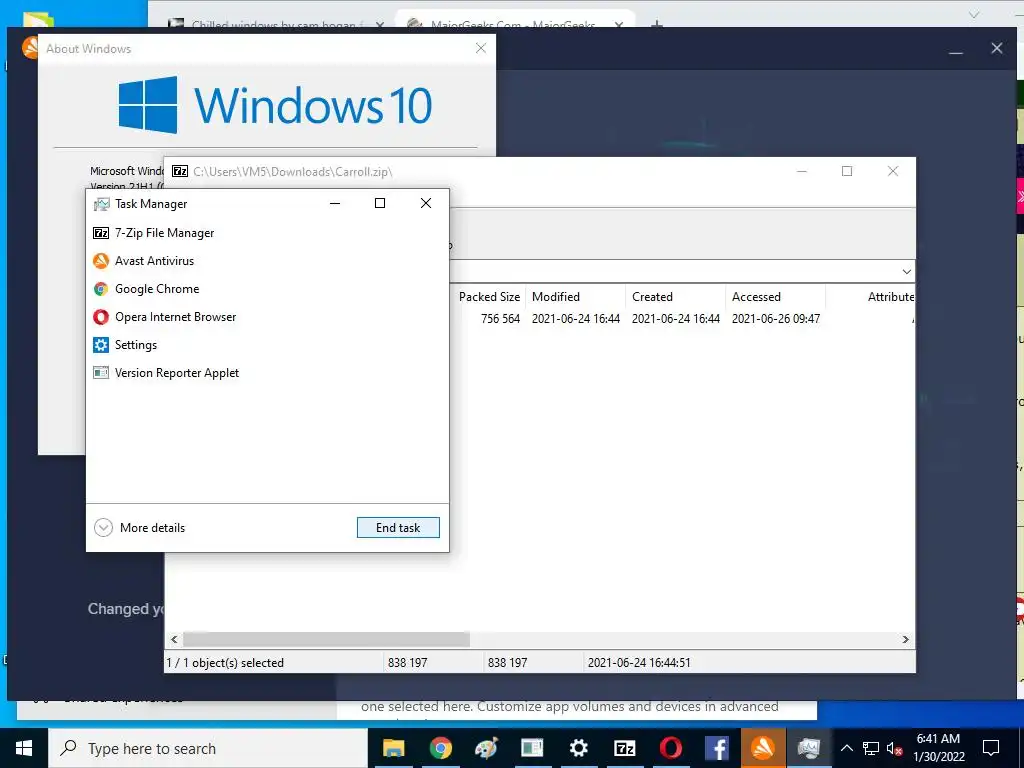Open 7-Zip from the taskbar
The image size is (1024, 768).
click(625, 748)
